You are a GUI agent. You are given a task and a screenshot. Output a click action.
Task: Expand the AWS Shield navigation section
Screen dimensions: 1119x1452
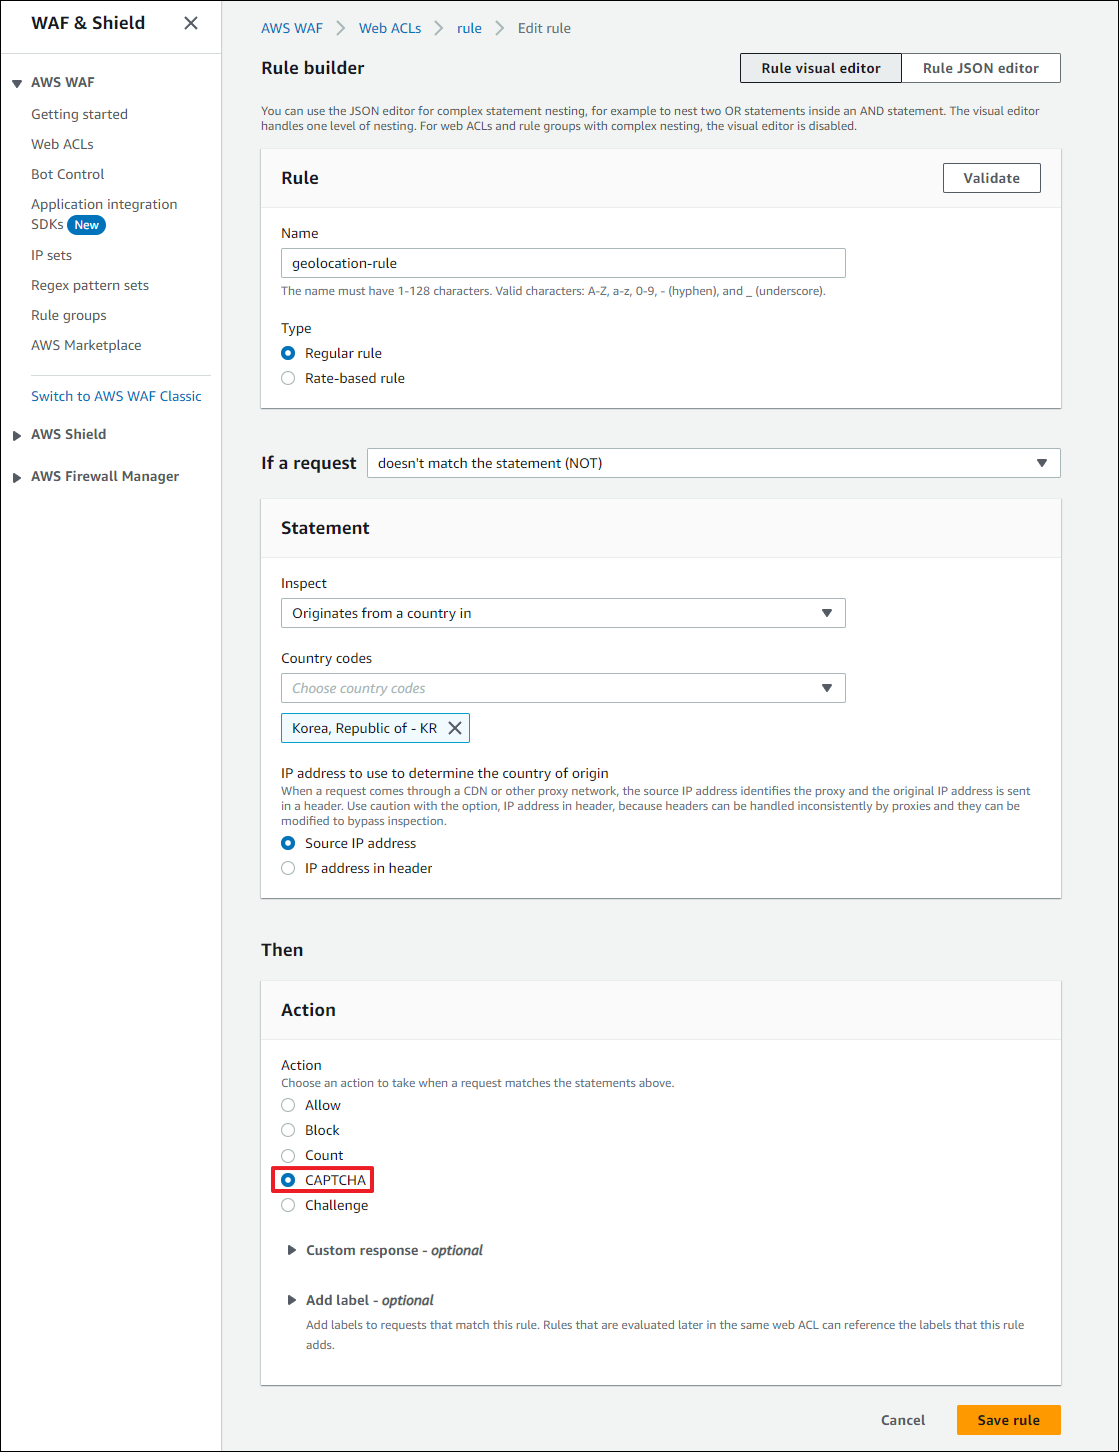(x=17, y=435)
